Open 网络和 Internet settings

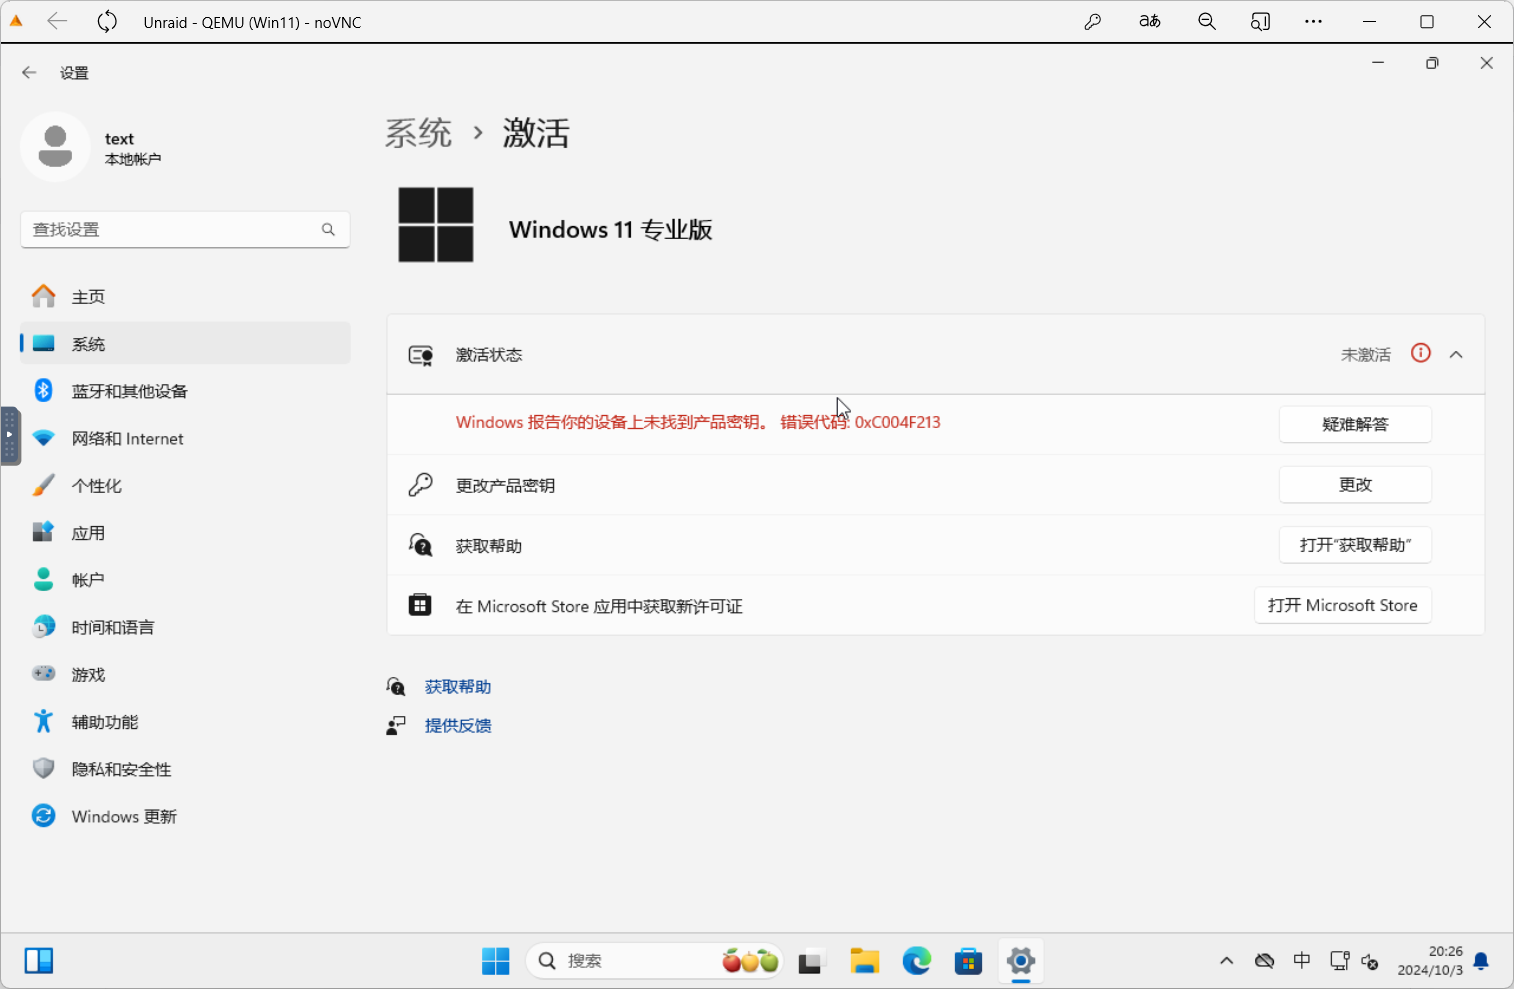click(x=185, y=439)
